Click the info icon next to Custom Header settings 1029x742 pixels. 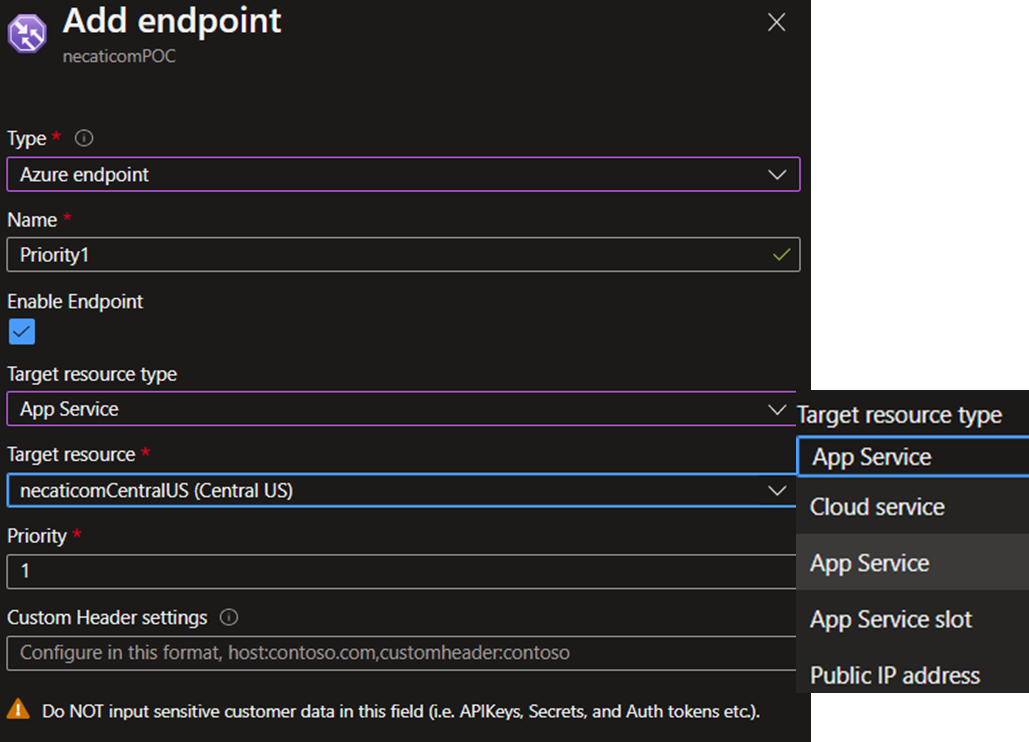(229, 617)
